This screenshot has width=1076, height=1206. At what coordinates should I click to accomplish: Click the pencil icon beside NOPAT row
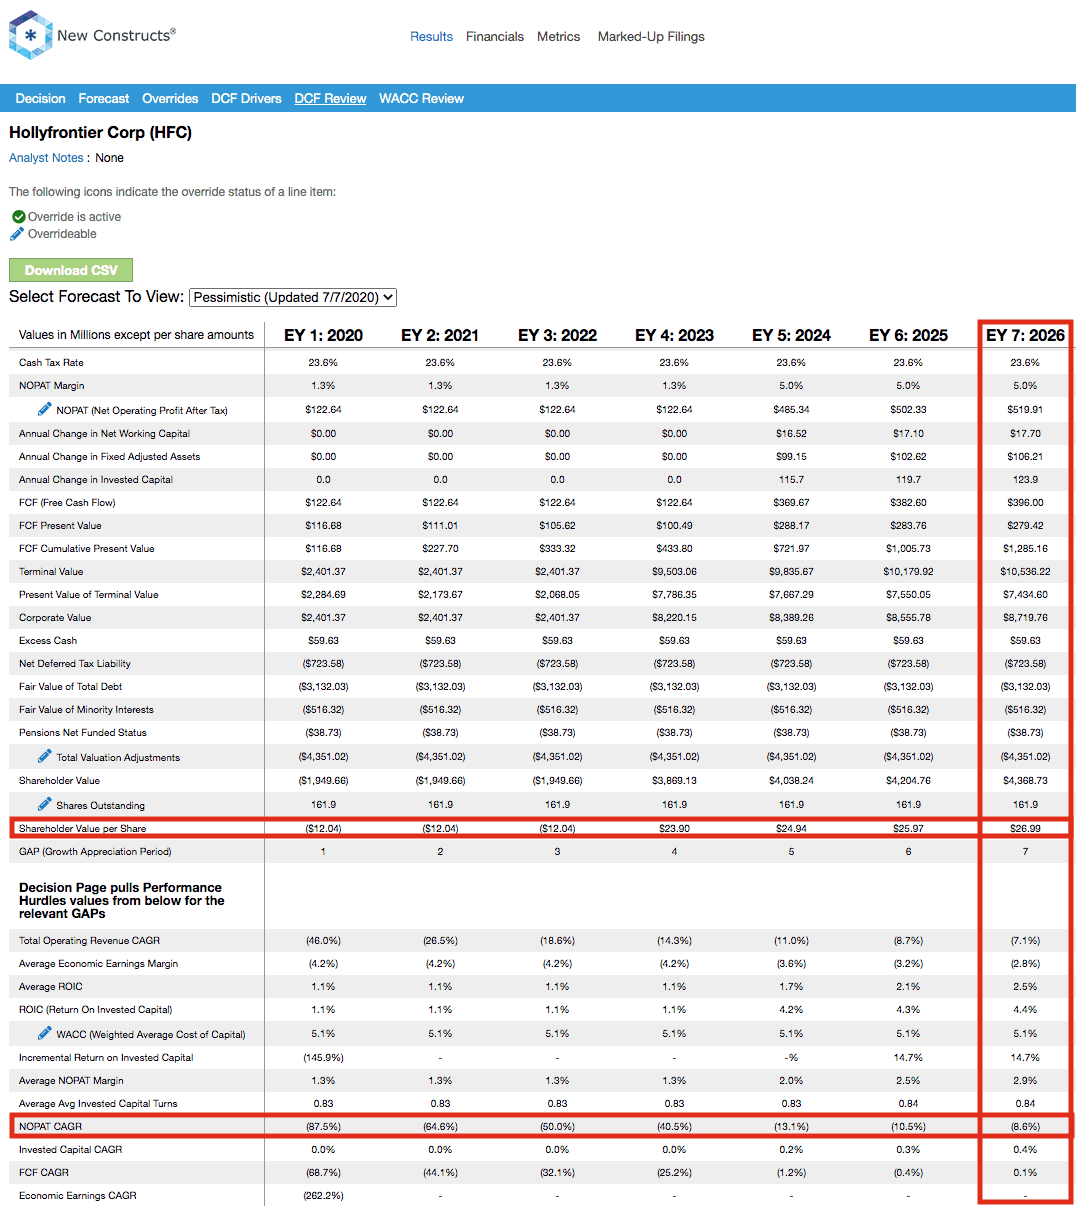pos(45,409)
